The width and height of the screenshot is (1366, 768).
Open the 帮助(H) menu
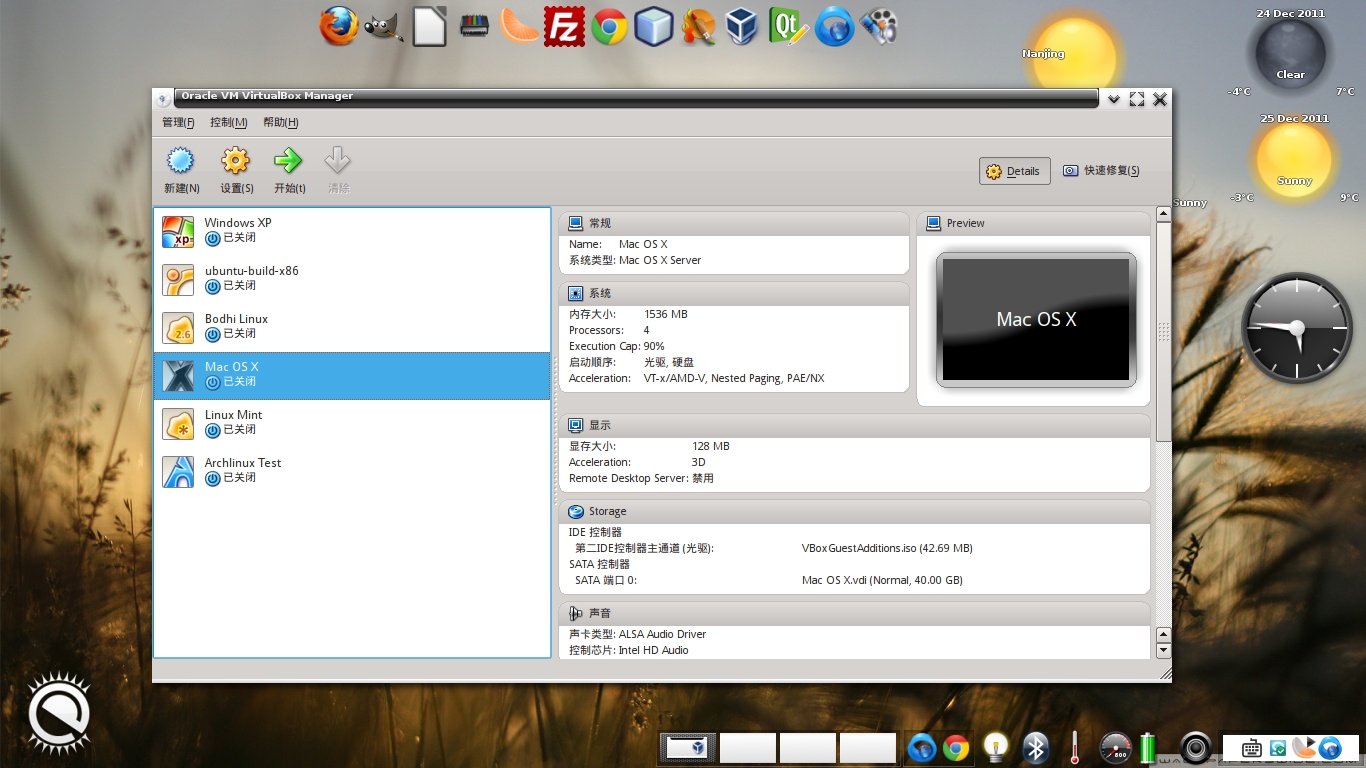click(x=281, y=122)
